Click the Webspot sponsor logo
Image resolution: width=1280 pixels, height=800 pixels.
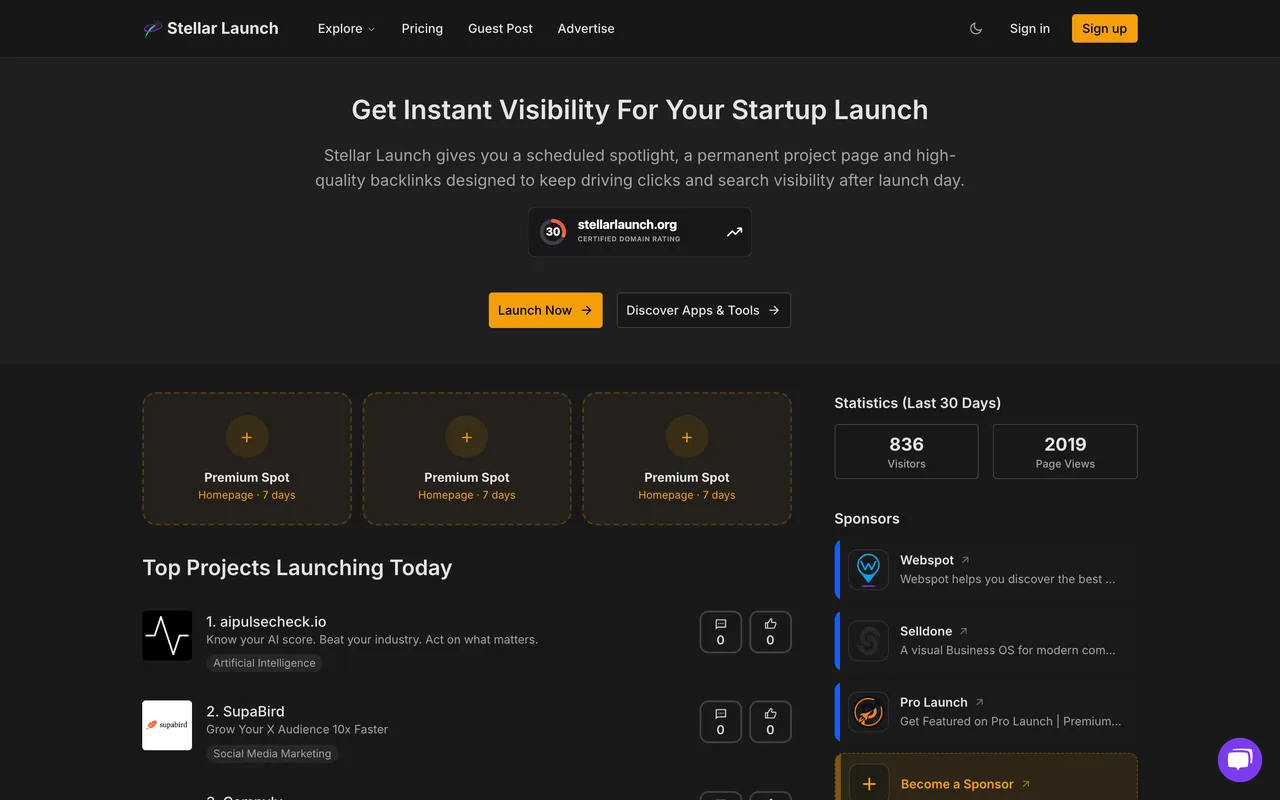click(868, 570)
